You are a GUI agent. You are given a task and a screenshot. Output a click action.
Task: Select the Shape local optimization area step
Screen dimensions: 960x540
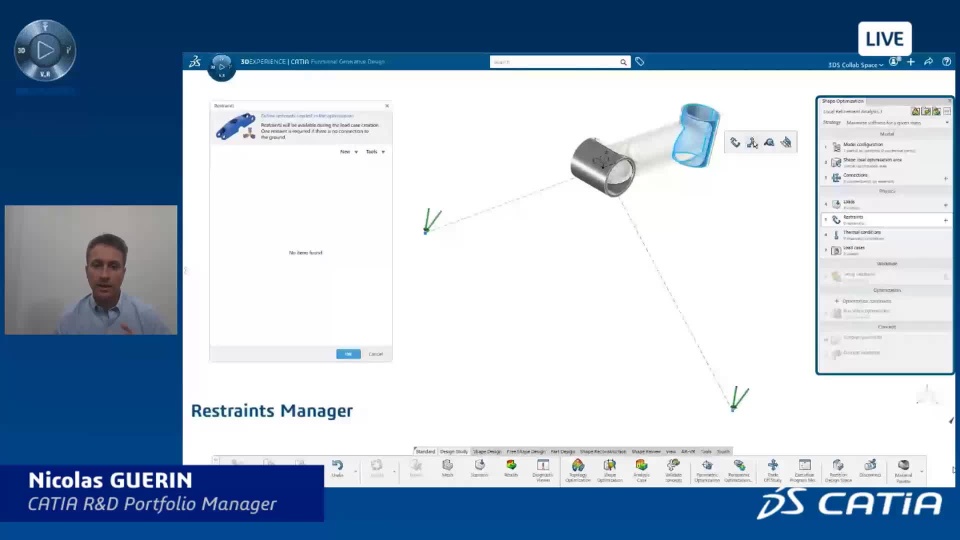[885, 162]
